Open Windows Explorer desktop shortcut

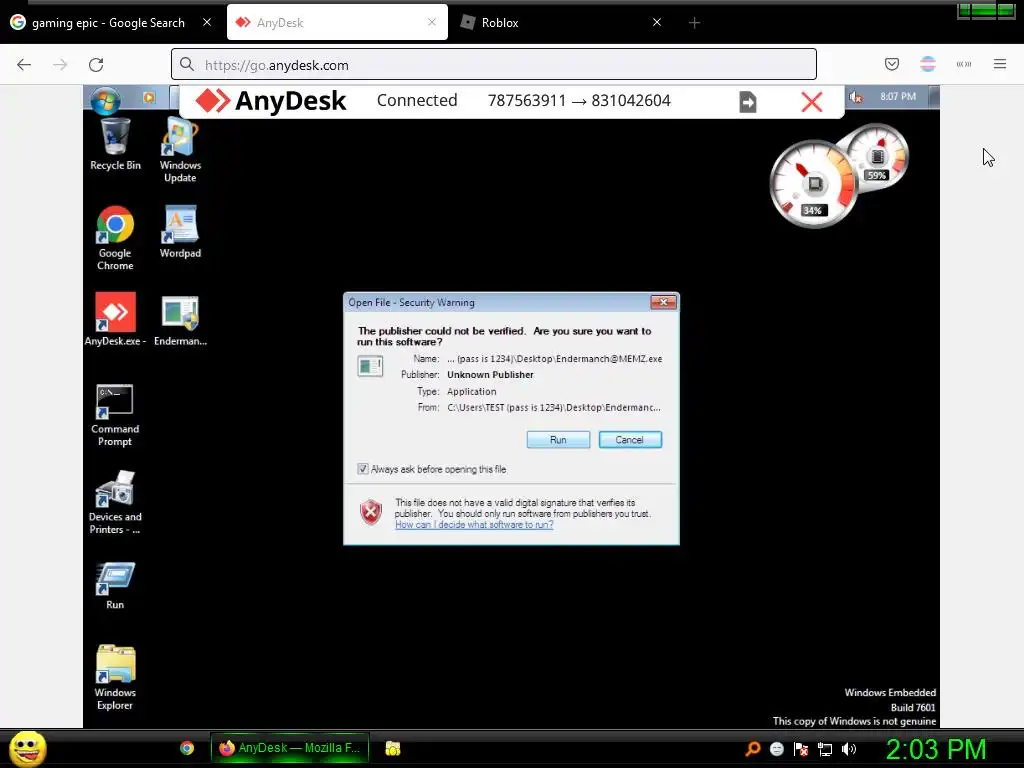click(115, 677)
